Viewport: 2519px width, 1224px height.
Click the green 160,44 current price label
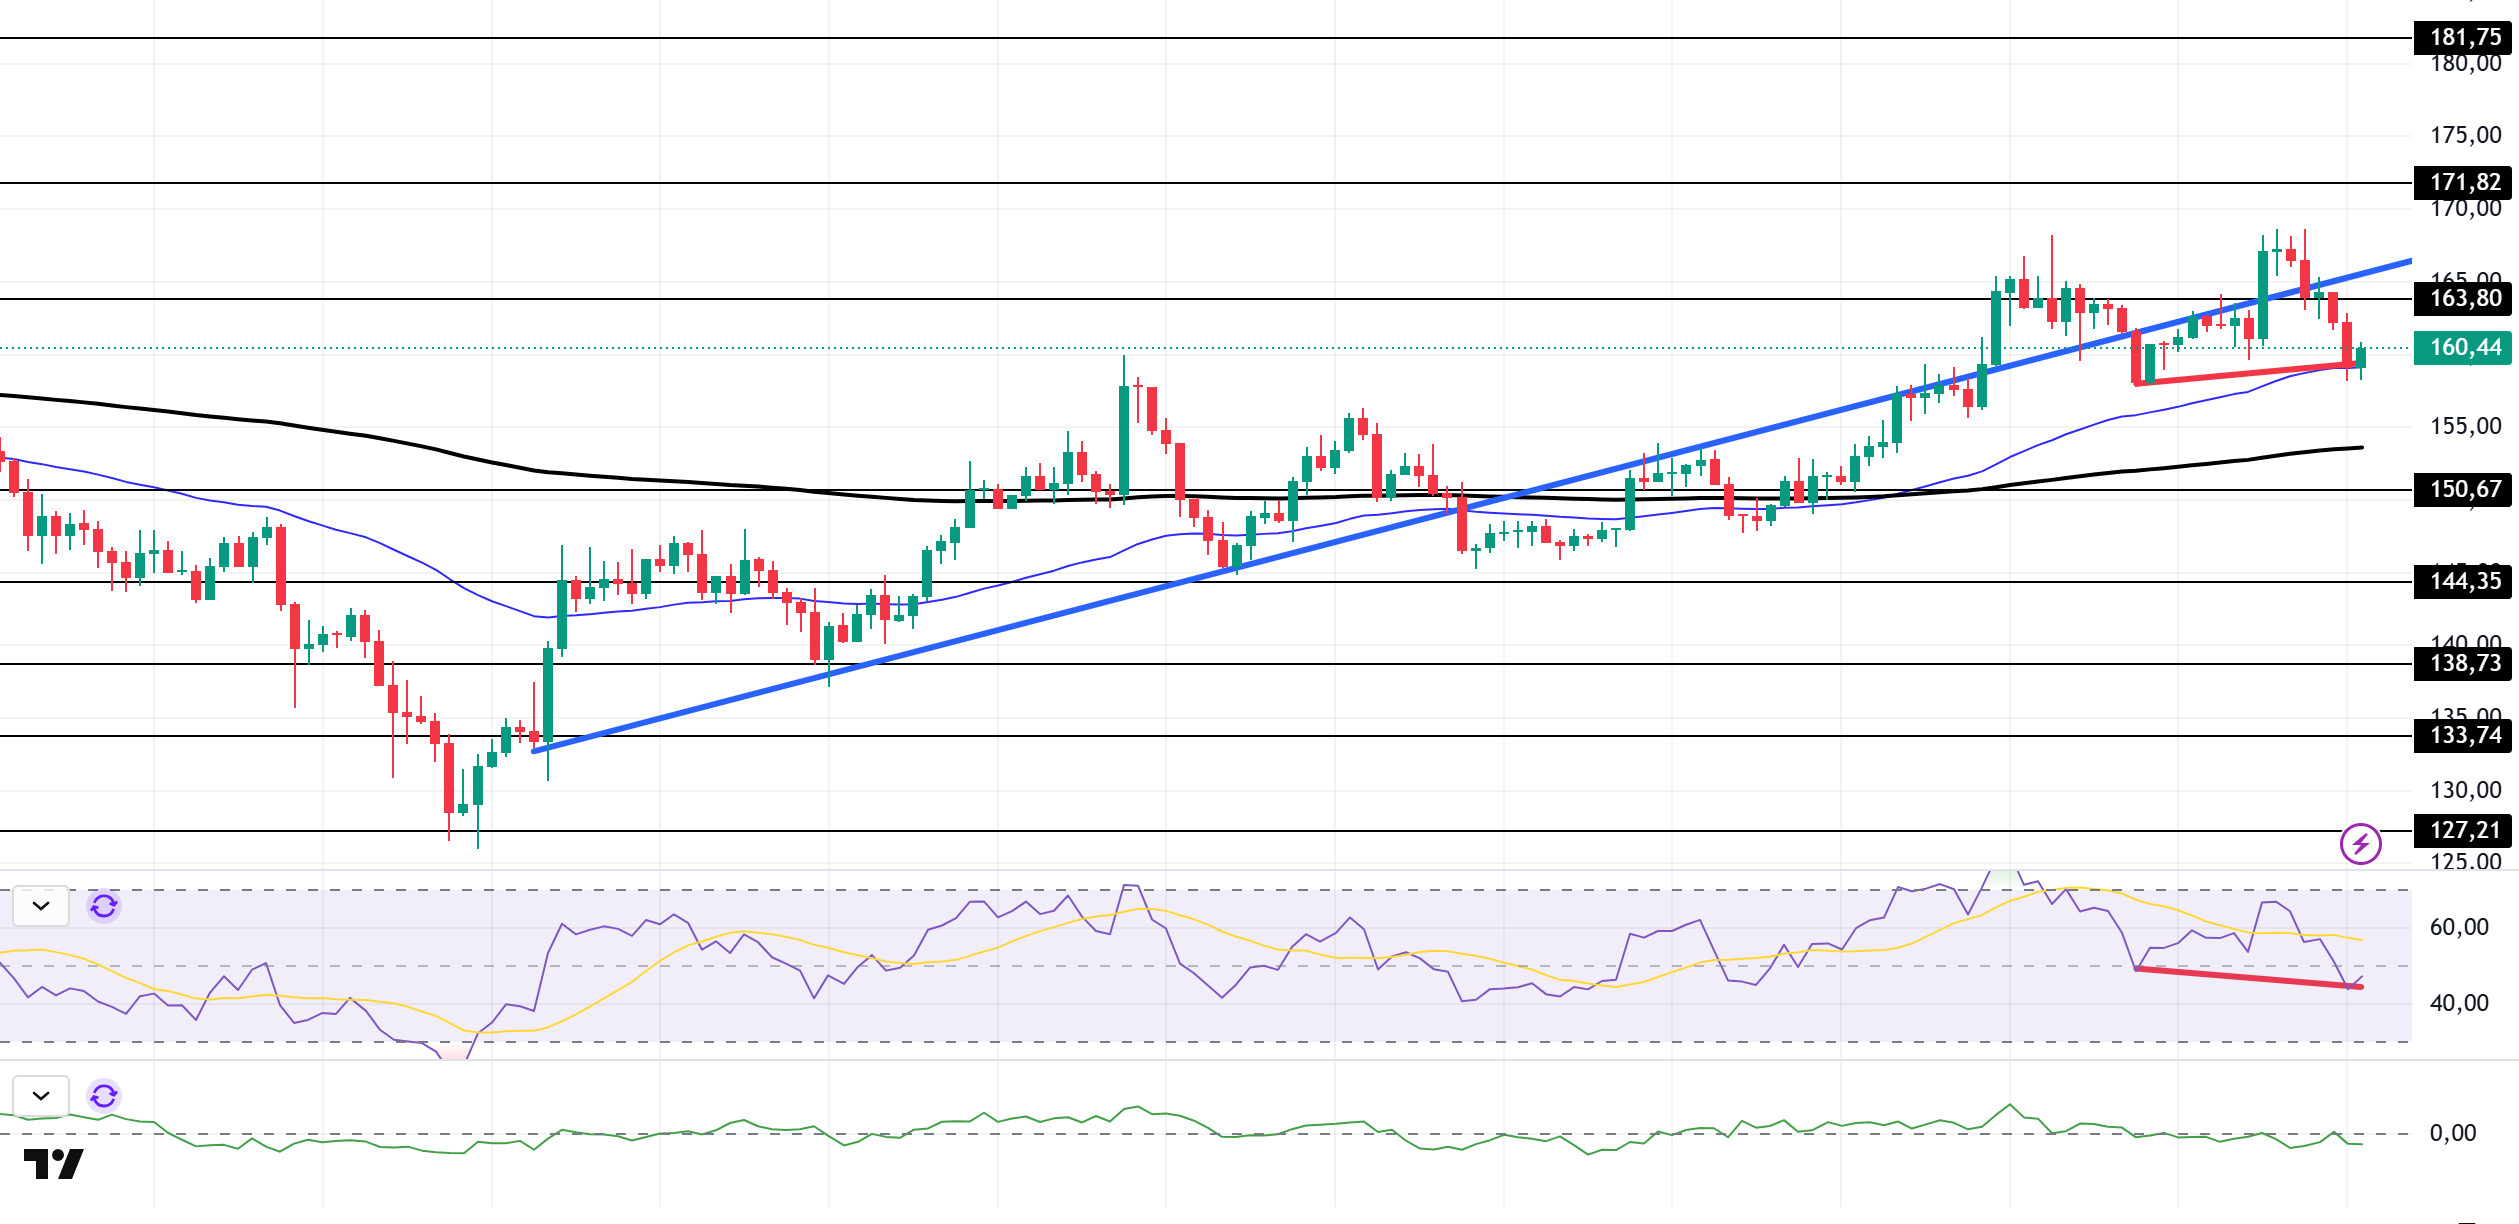2462,348
